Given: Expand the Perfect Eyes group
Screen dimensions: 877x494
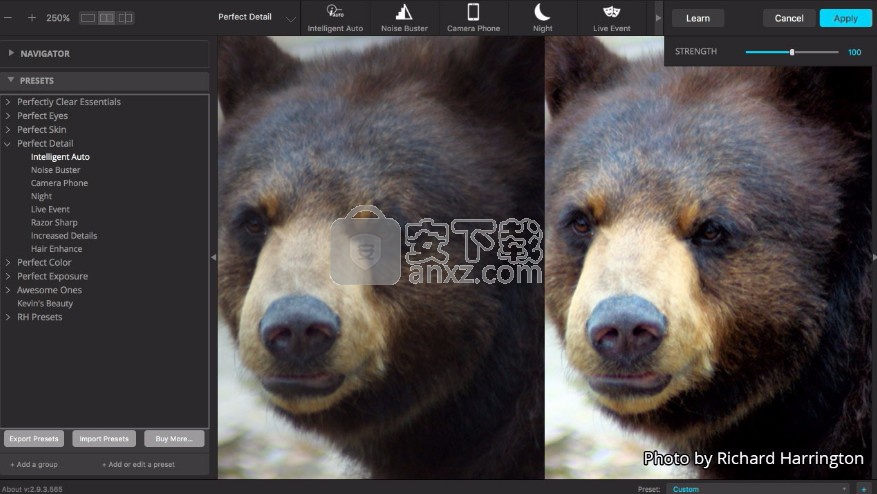Looking at the screenshot, I should coord(8,116).
